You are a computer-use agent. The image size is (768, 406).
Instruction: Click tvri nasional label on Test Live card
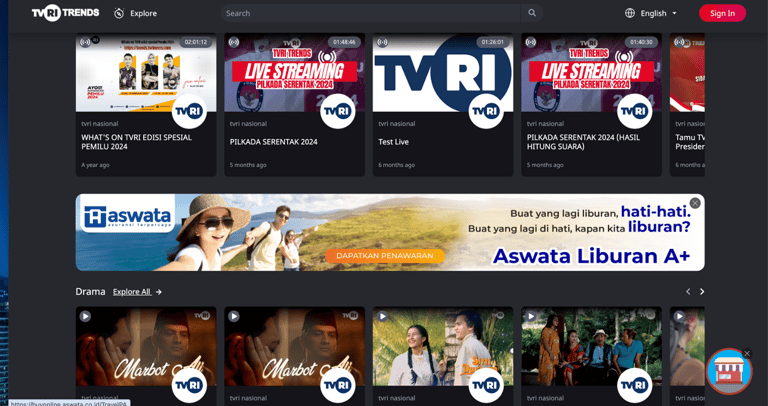tap(397, 124)
